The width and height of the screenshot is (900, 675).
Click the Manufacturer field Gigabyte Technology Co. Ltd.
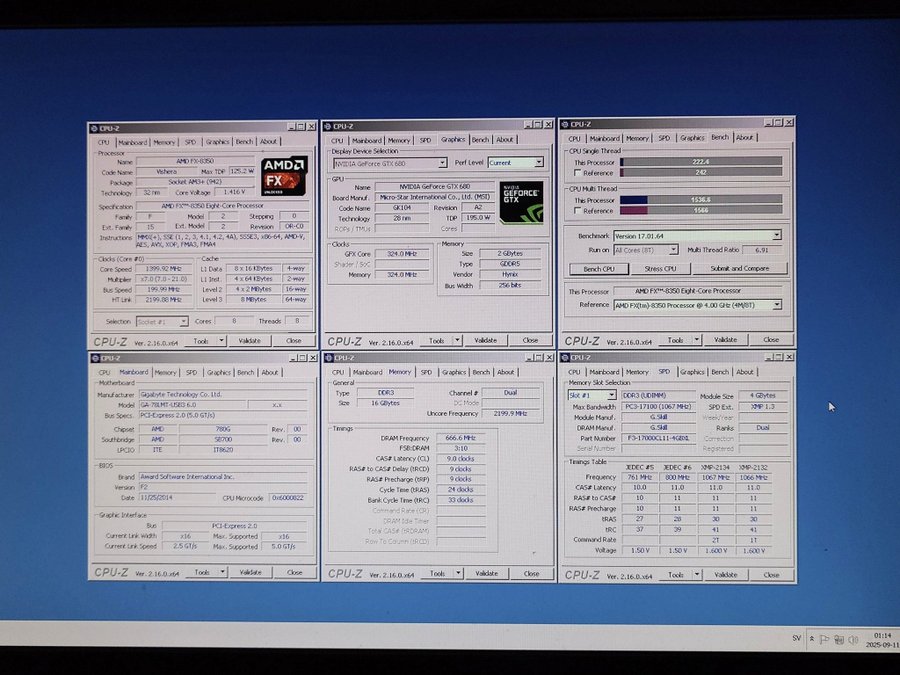(223, 394)
